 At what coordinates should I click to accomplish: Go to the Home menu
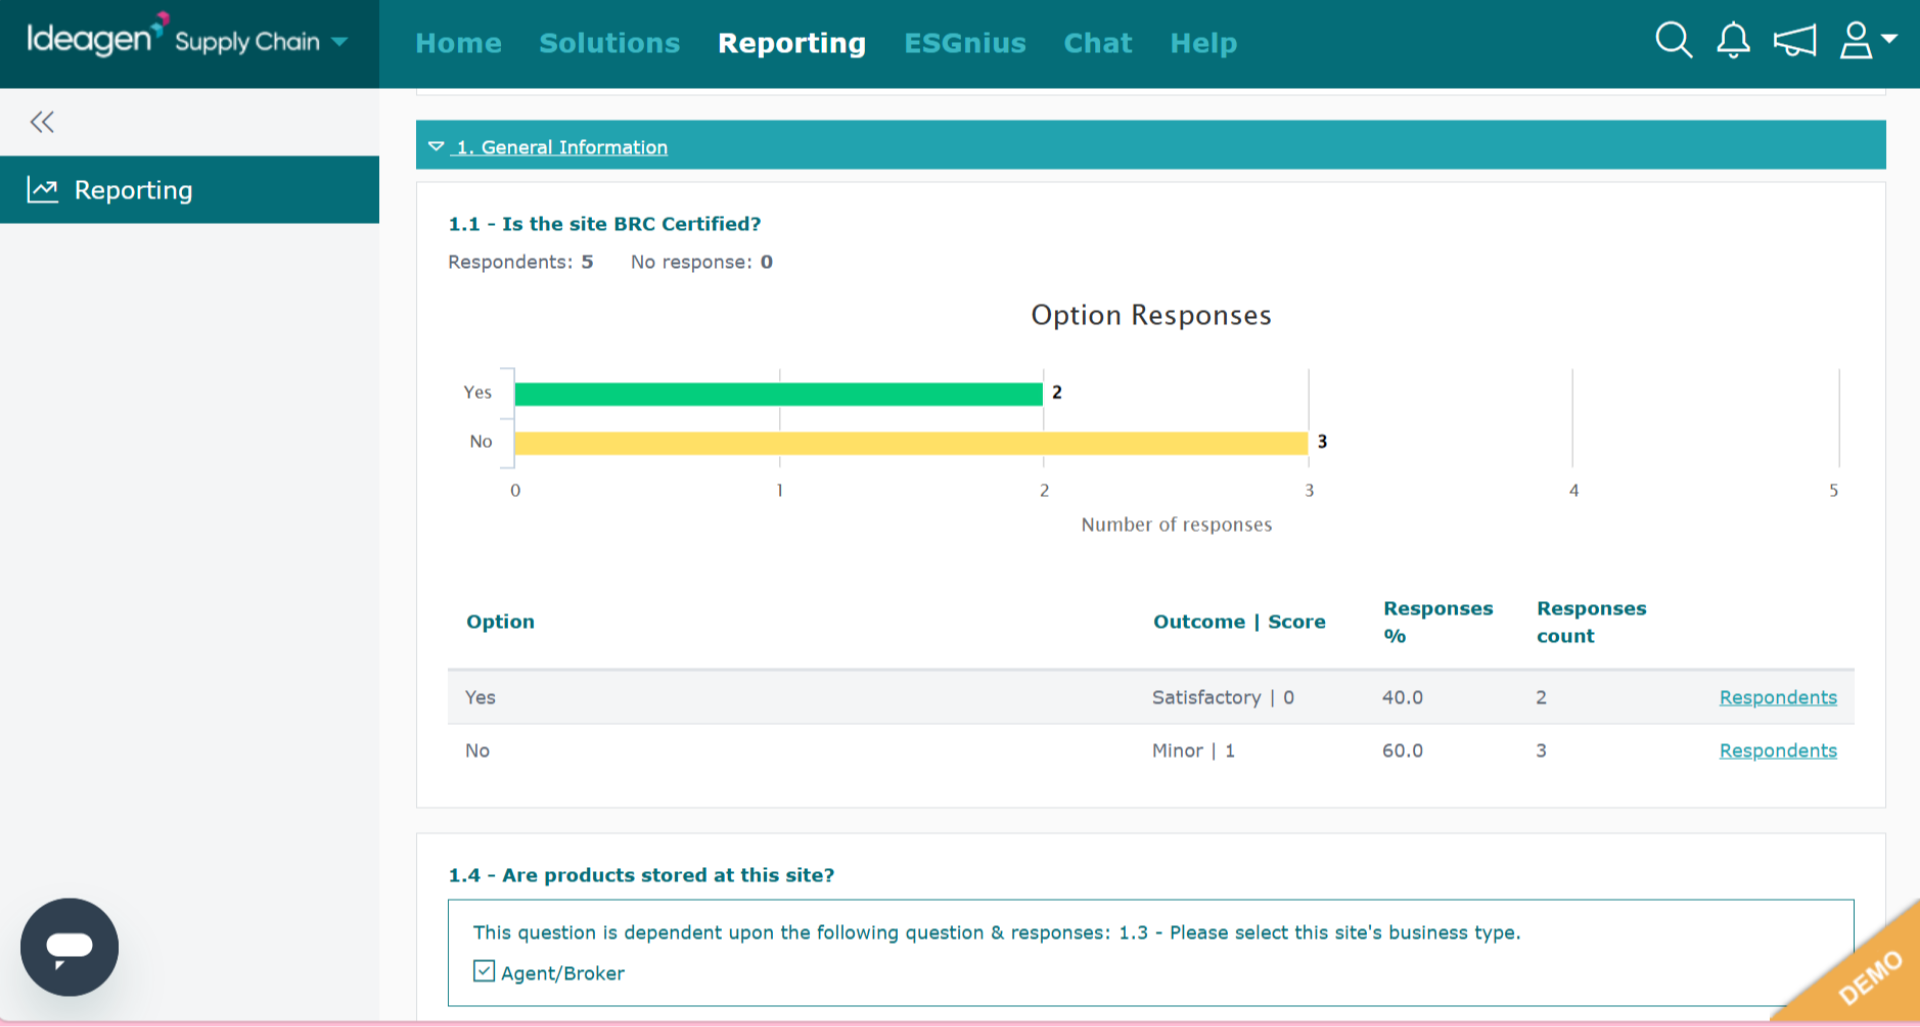tap(459, 43)
